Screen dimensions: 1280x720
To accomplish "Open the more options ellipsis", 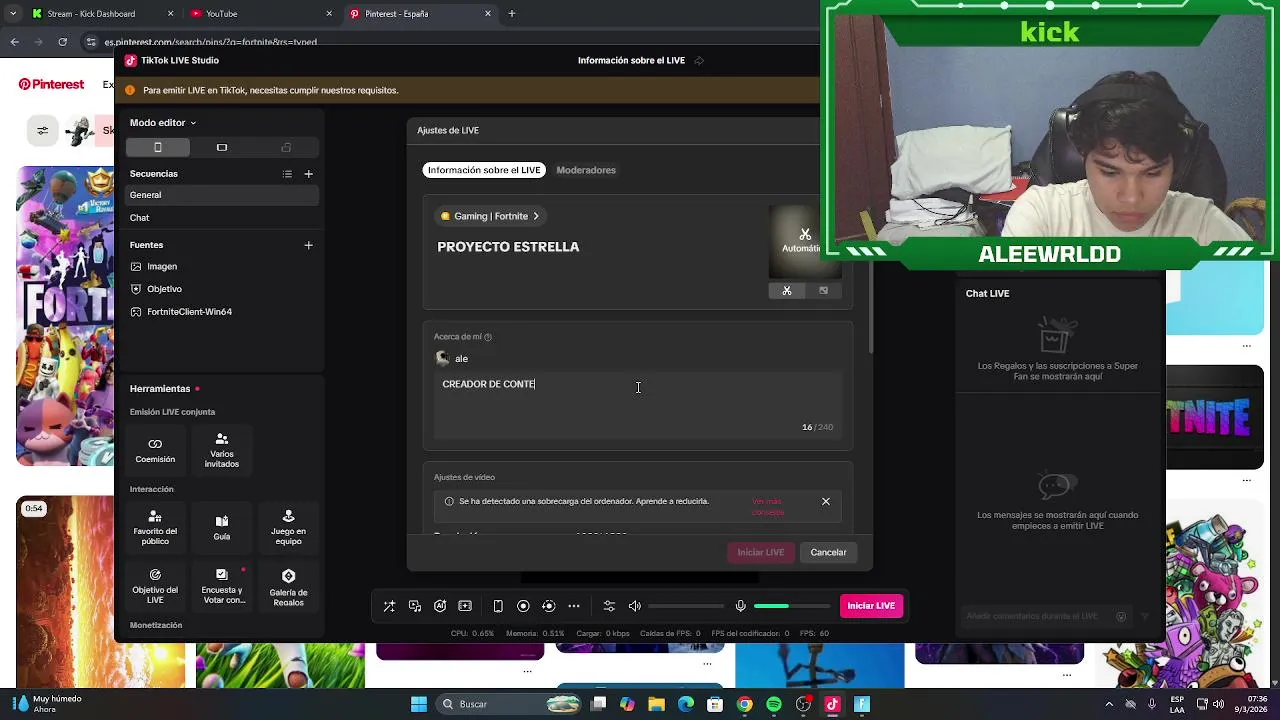I will (574, 606).
